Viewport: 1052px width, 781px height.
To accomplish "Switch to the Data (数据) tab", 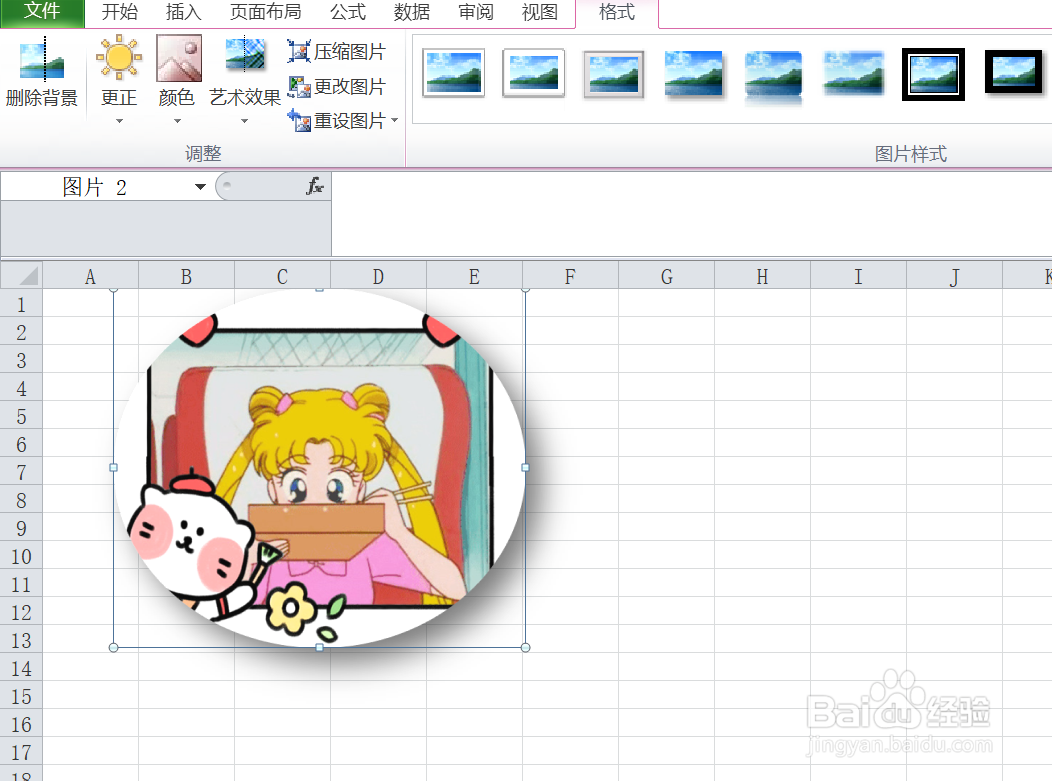I will [x=411, y=12].
